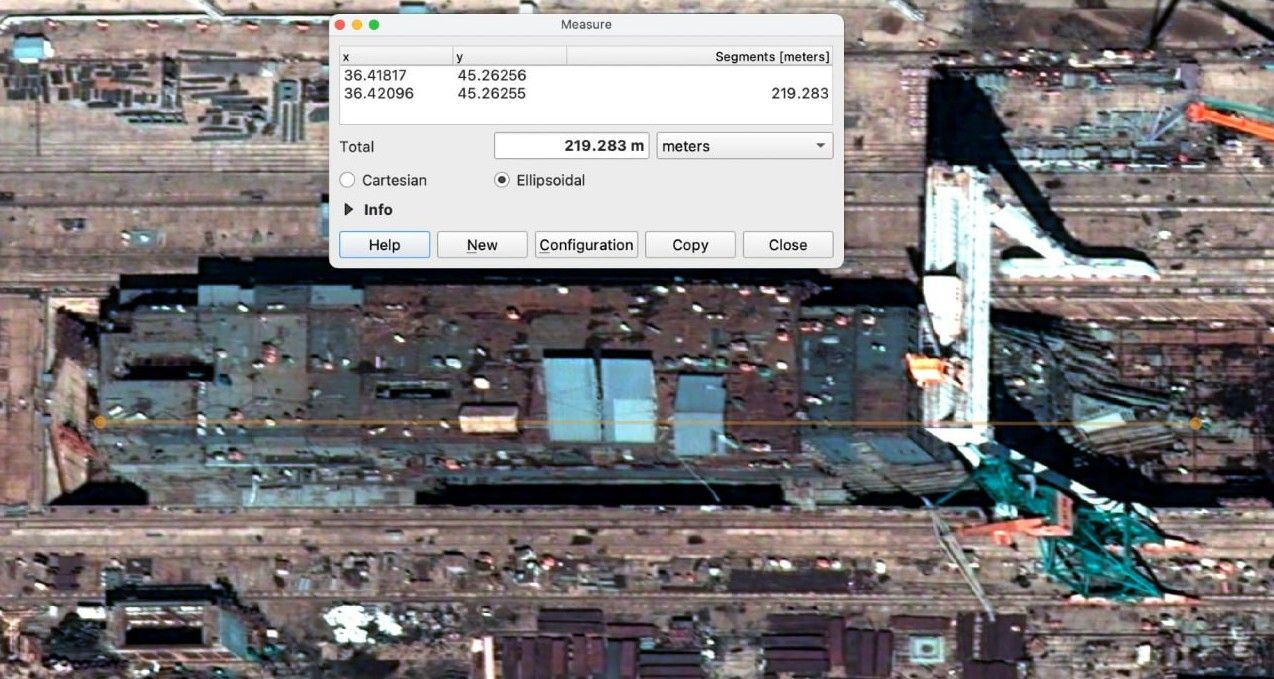Select the Cartesian measurement option
Image resolution: width=1274 pixels, height=679 pixels.
[x=348, y=180]
